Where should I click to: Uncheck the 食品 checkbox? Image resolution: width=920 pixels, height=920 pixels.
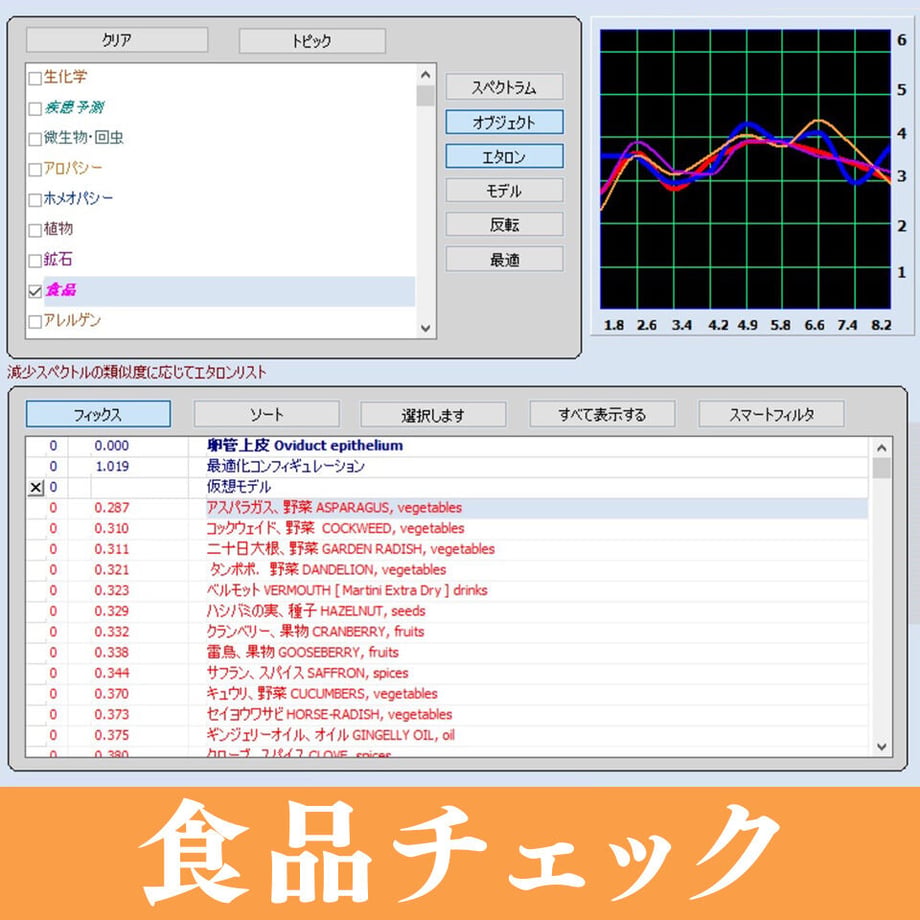pos(35,291)
